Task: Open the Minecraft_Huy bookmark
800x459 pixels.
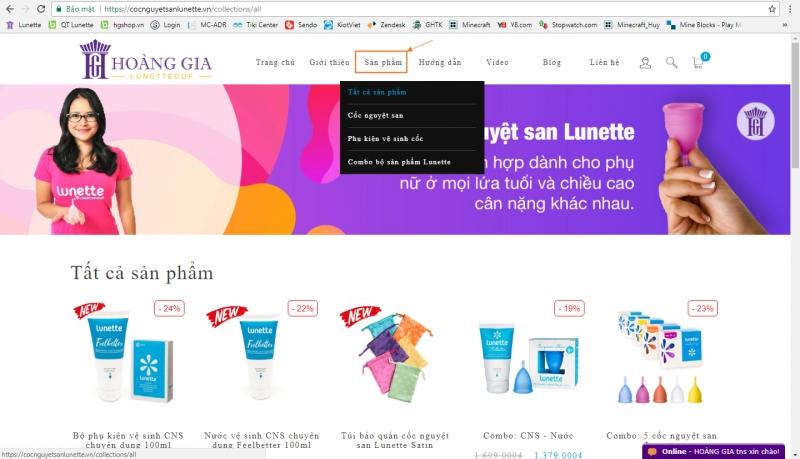Action: pos(632,24)
